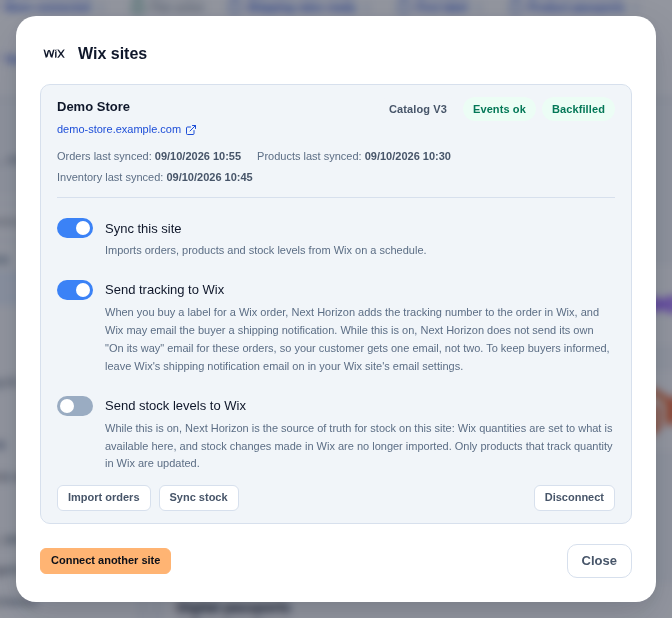Click the Events ok status badge
Screen dimensions: 672x618
click(x=499, y=109)
